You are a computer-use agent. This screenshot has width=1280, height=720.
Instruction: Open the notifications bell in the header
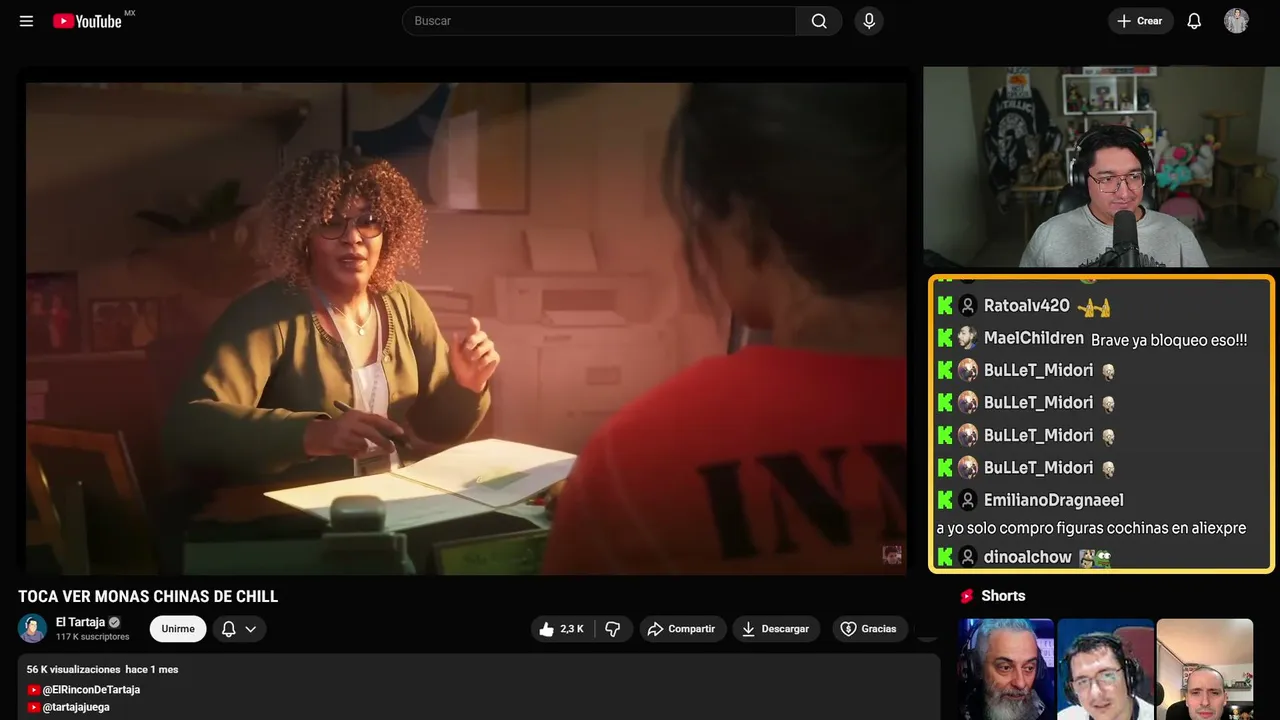click(1194, 21)
